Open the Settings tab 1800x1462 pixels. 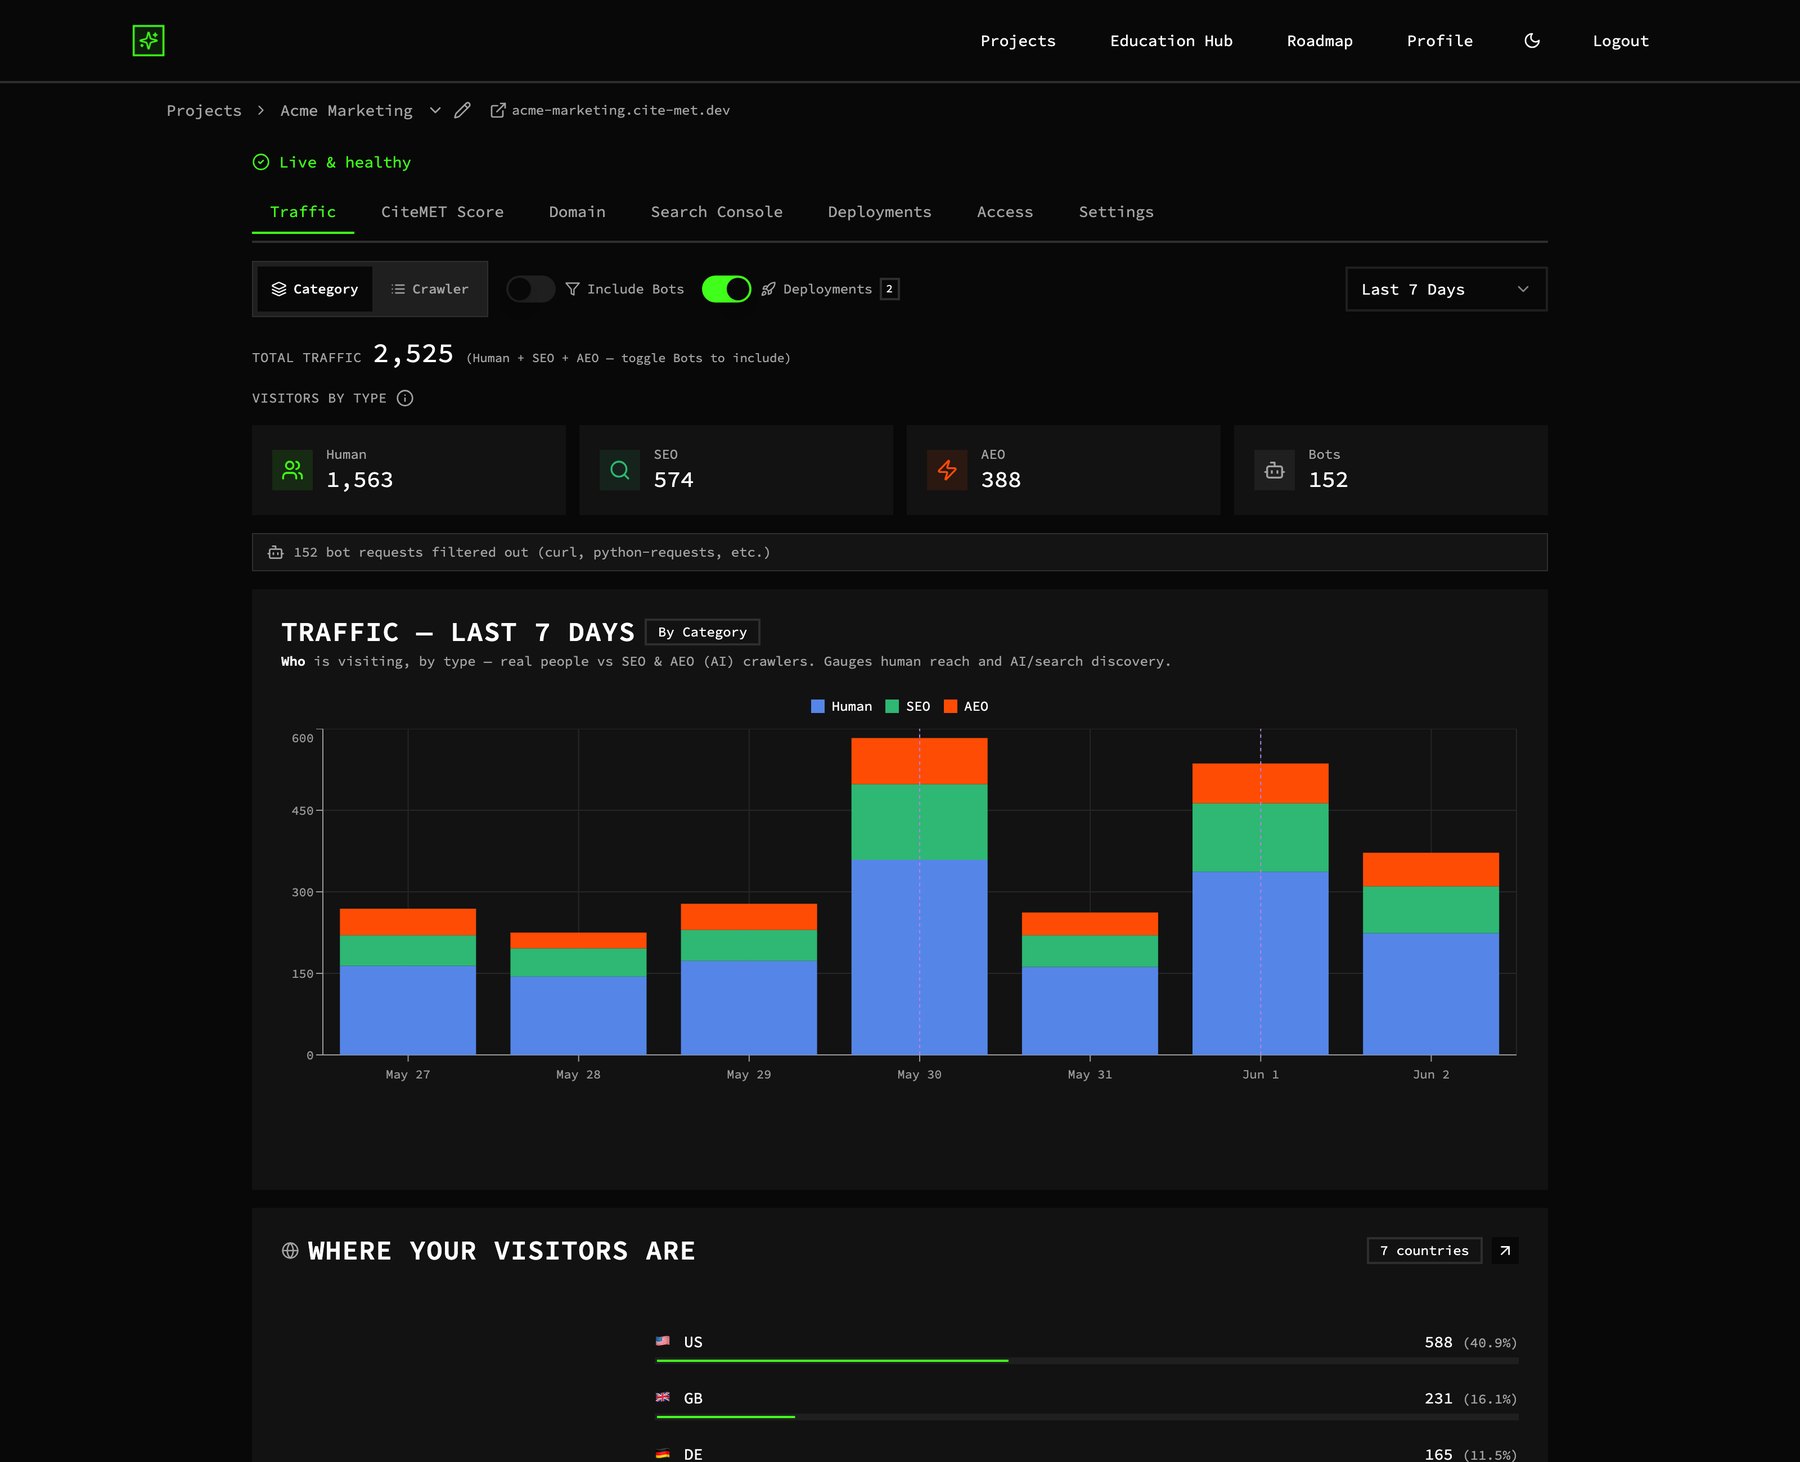click(1116, 212)
